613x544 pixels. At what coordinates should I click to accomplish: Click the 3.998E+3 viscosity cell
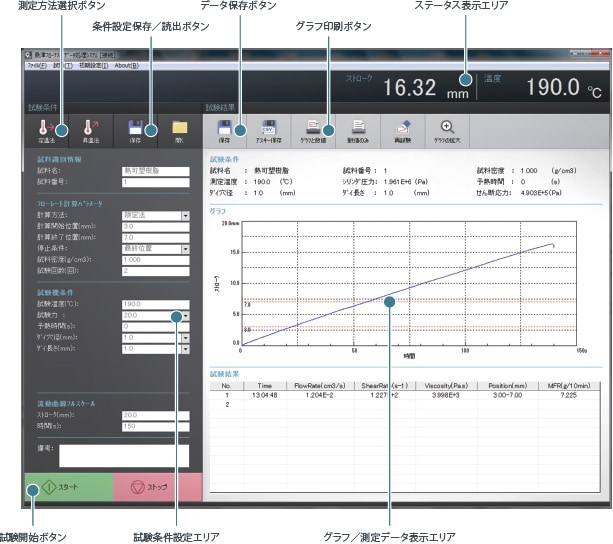pyautogui.click(x=446, y=395)
